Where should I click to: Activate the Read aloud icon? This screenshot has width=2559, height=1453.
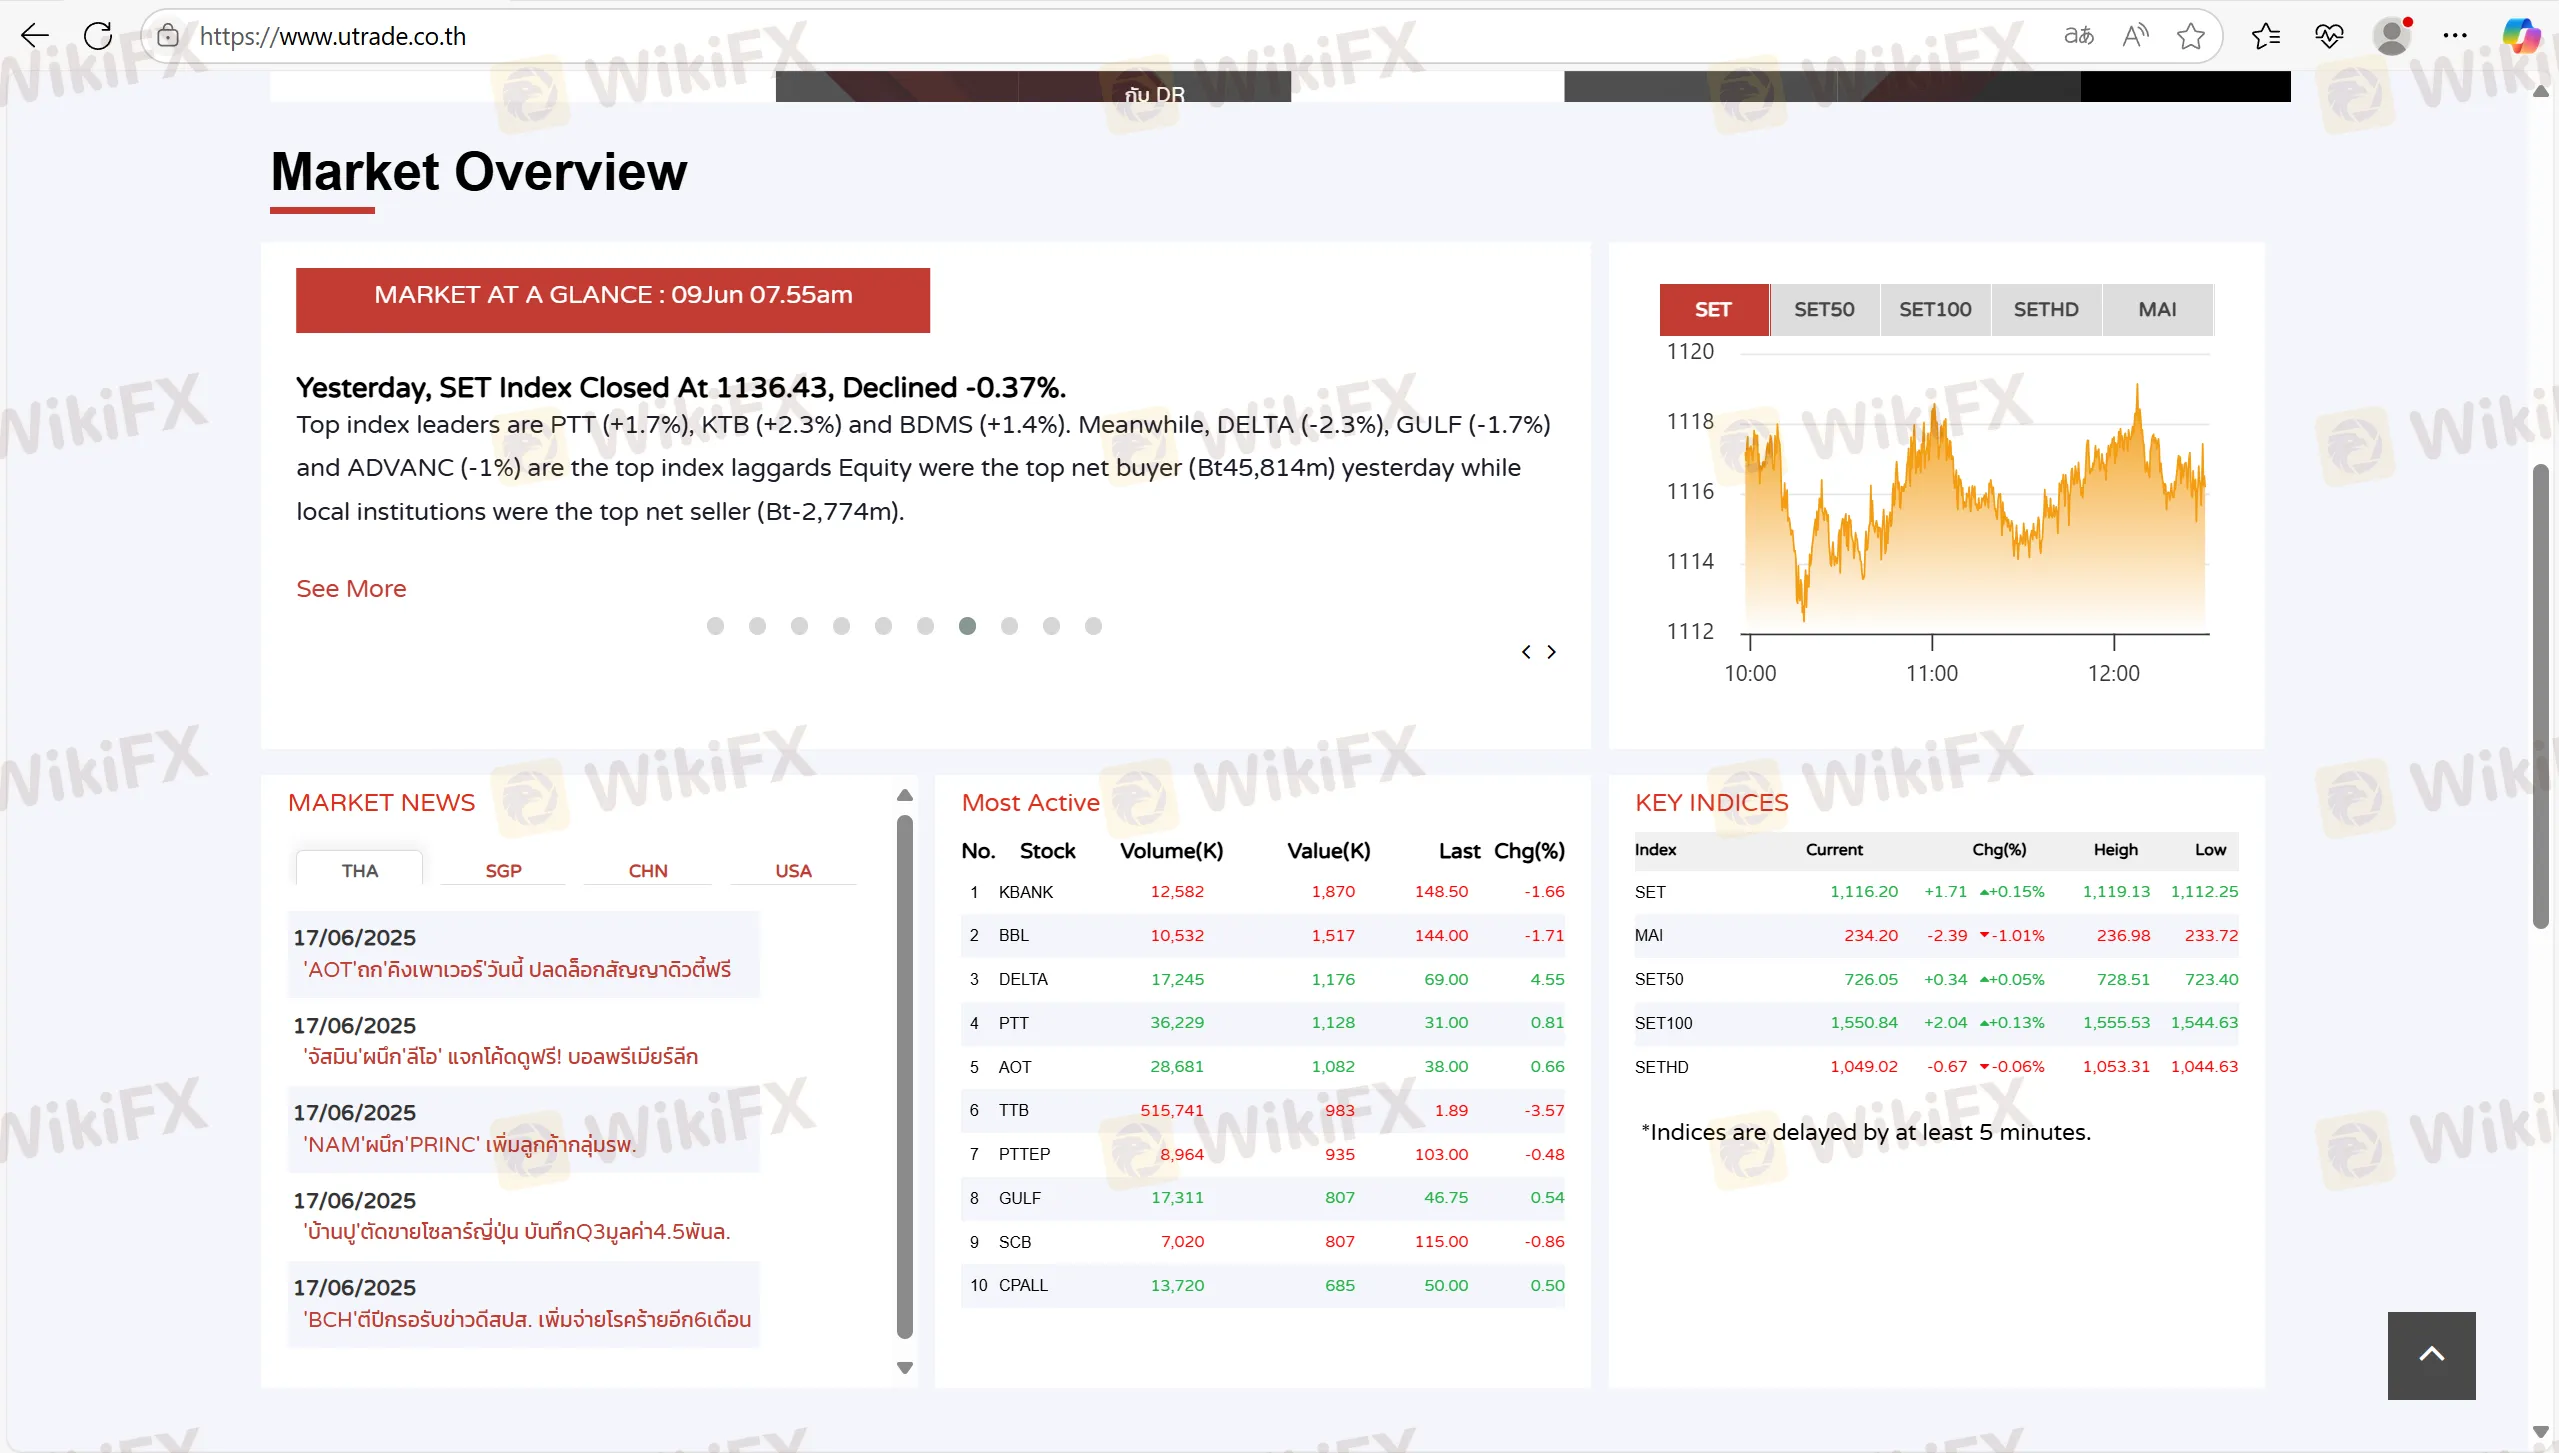click(x=2135, y=36)
